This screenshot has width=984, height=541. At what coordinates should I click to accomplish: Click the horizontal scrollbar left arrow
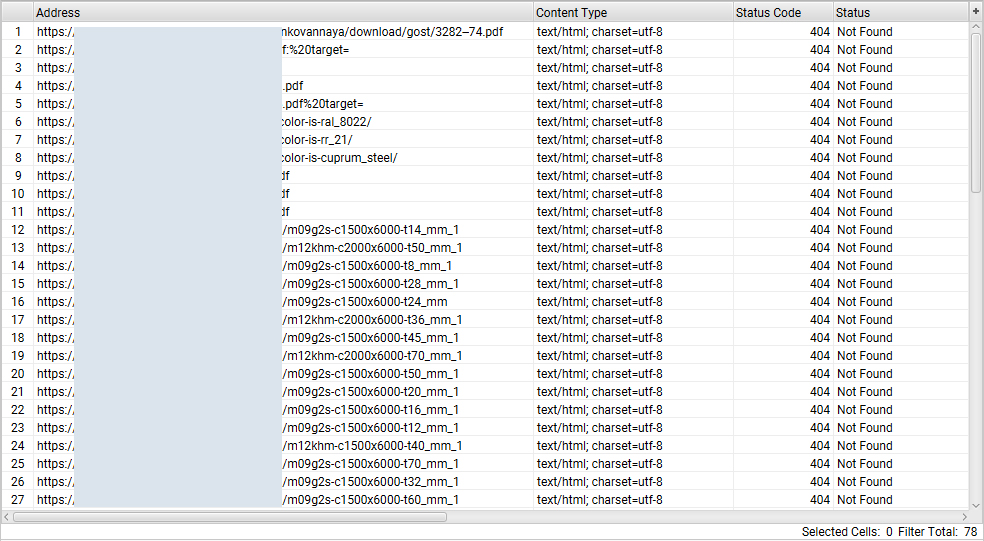click(x=7, y=517)
